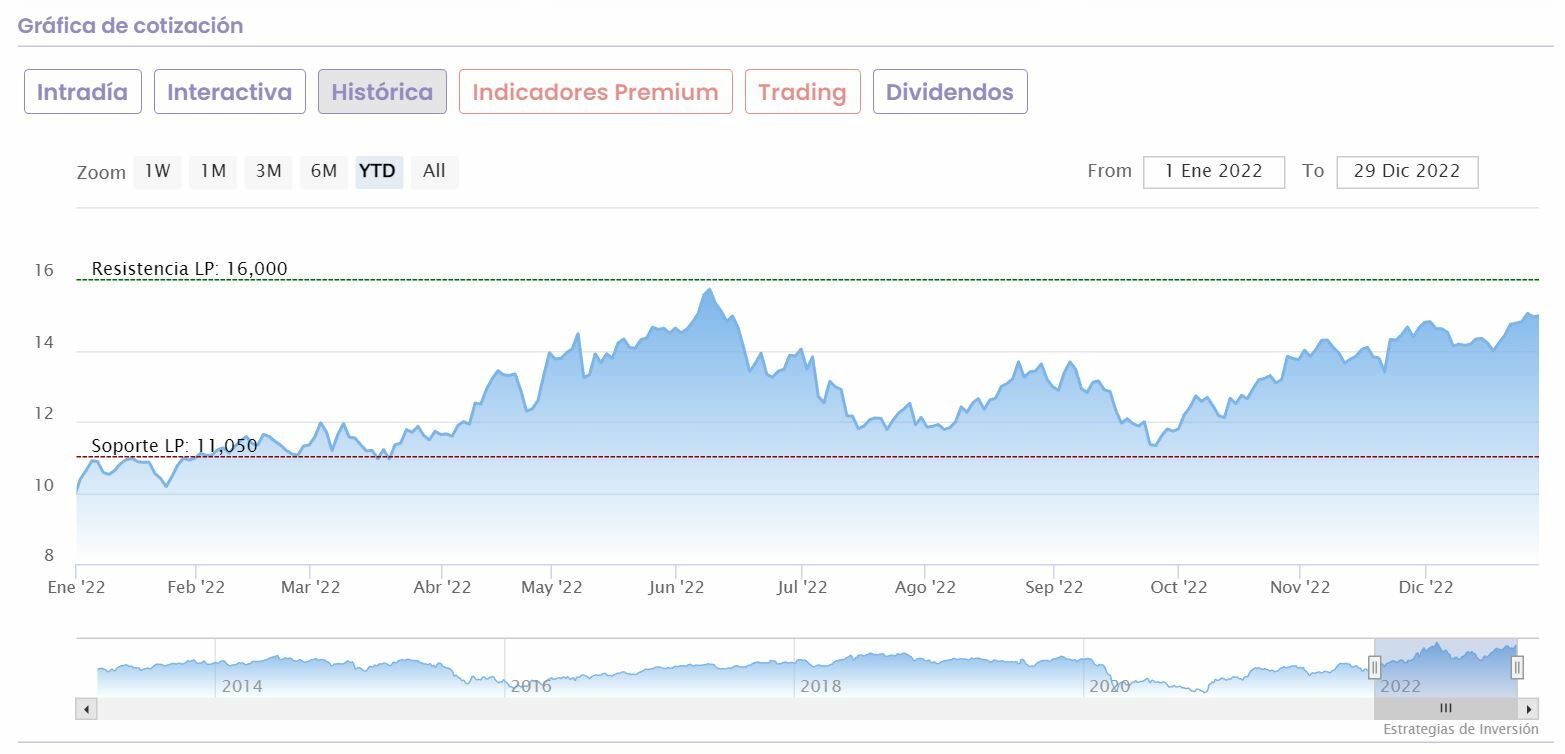
Task: Open the Interactiva chart tab
Action: click(x=230, y=92)
